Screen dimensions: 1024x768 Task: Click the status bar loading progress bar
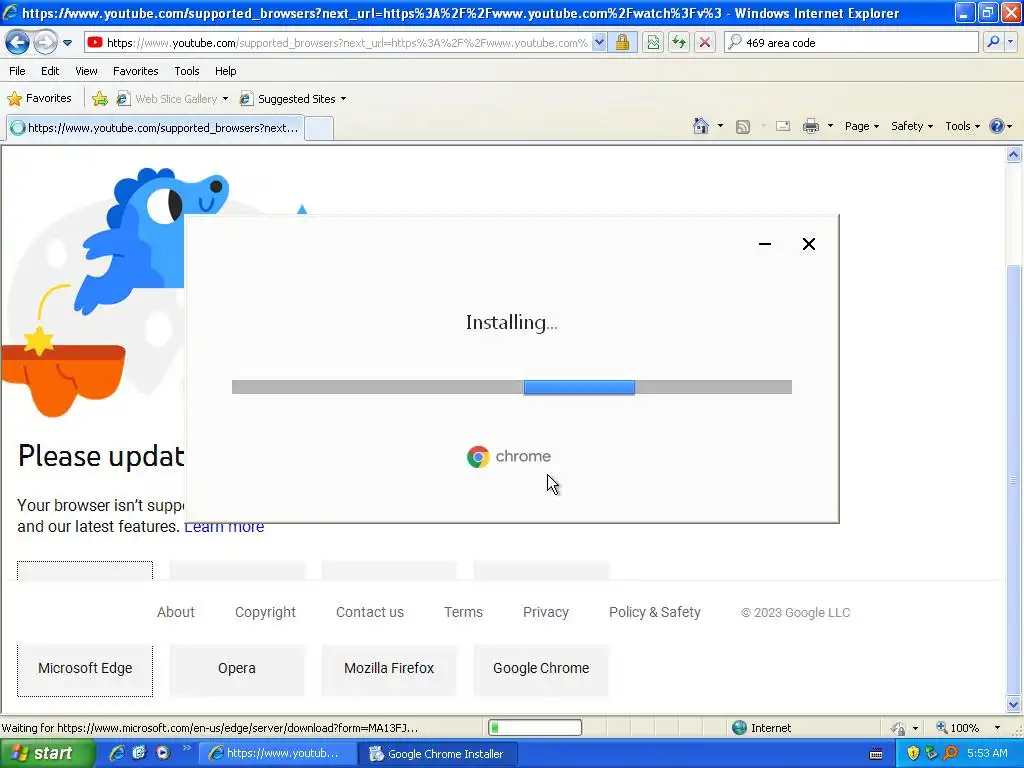click(x=535, y=728)
